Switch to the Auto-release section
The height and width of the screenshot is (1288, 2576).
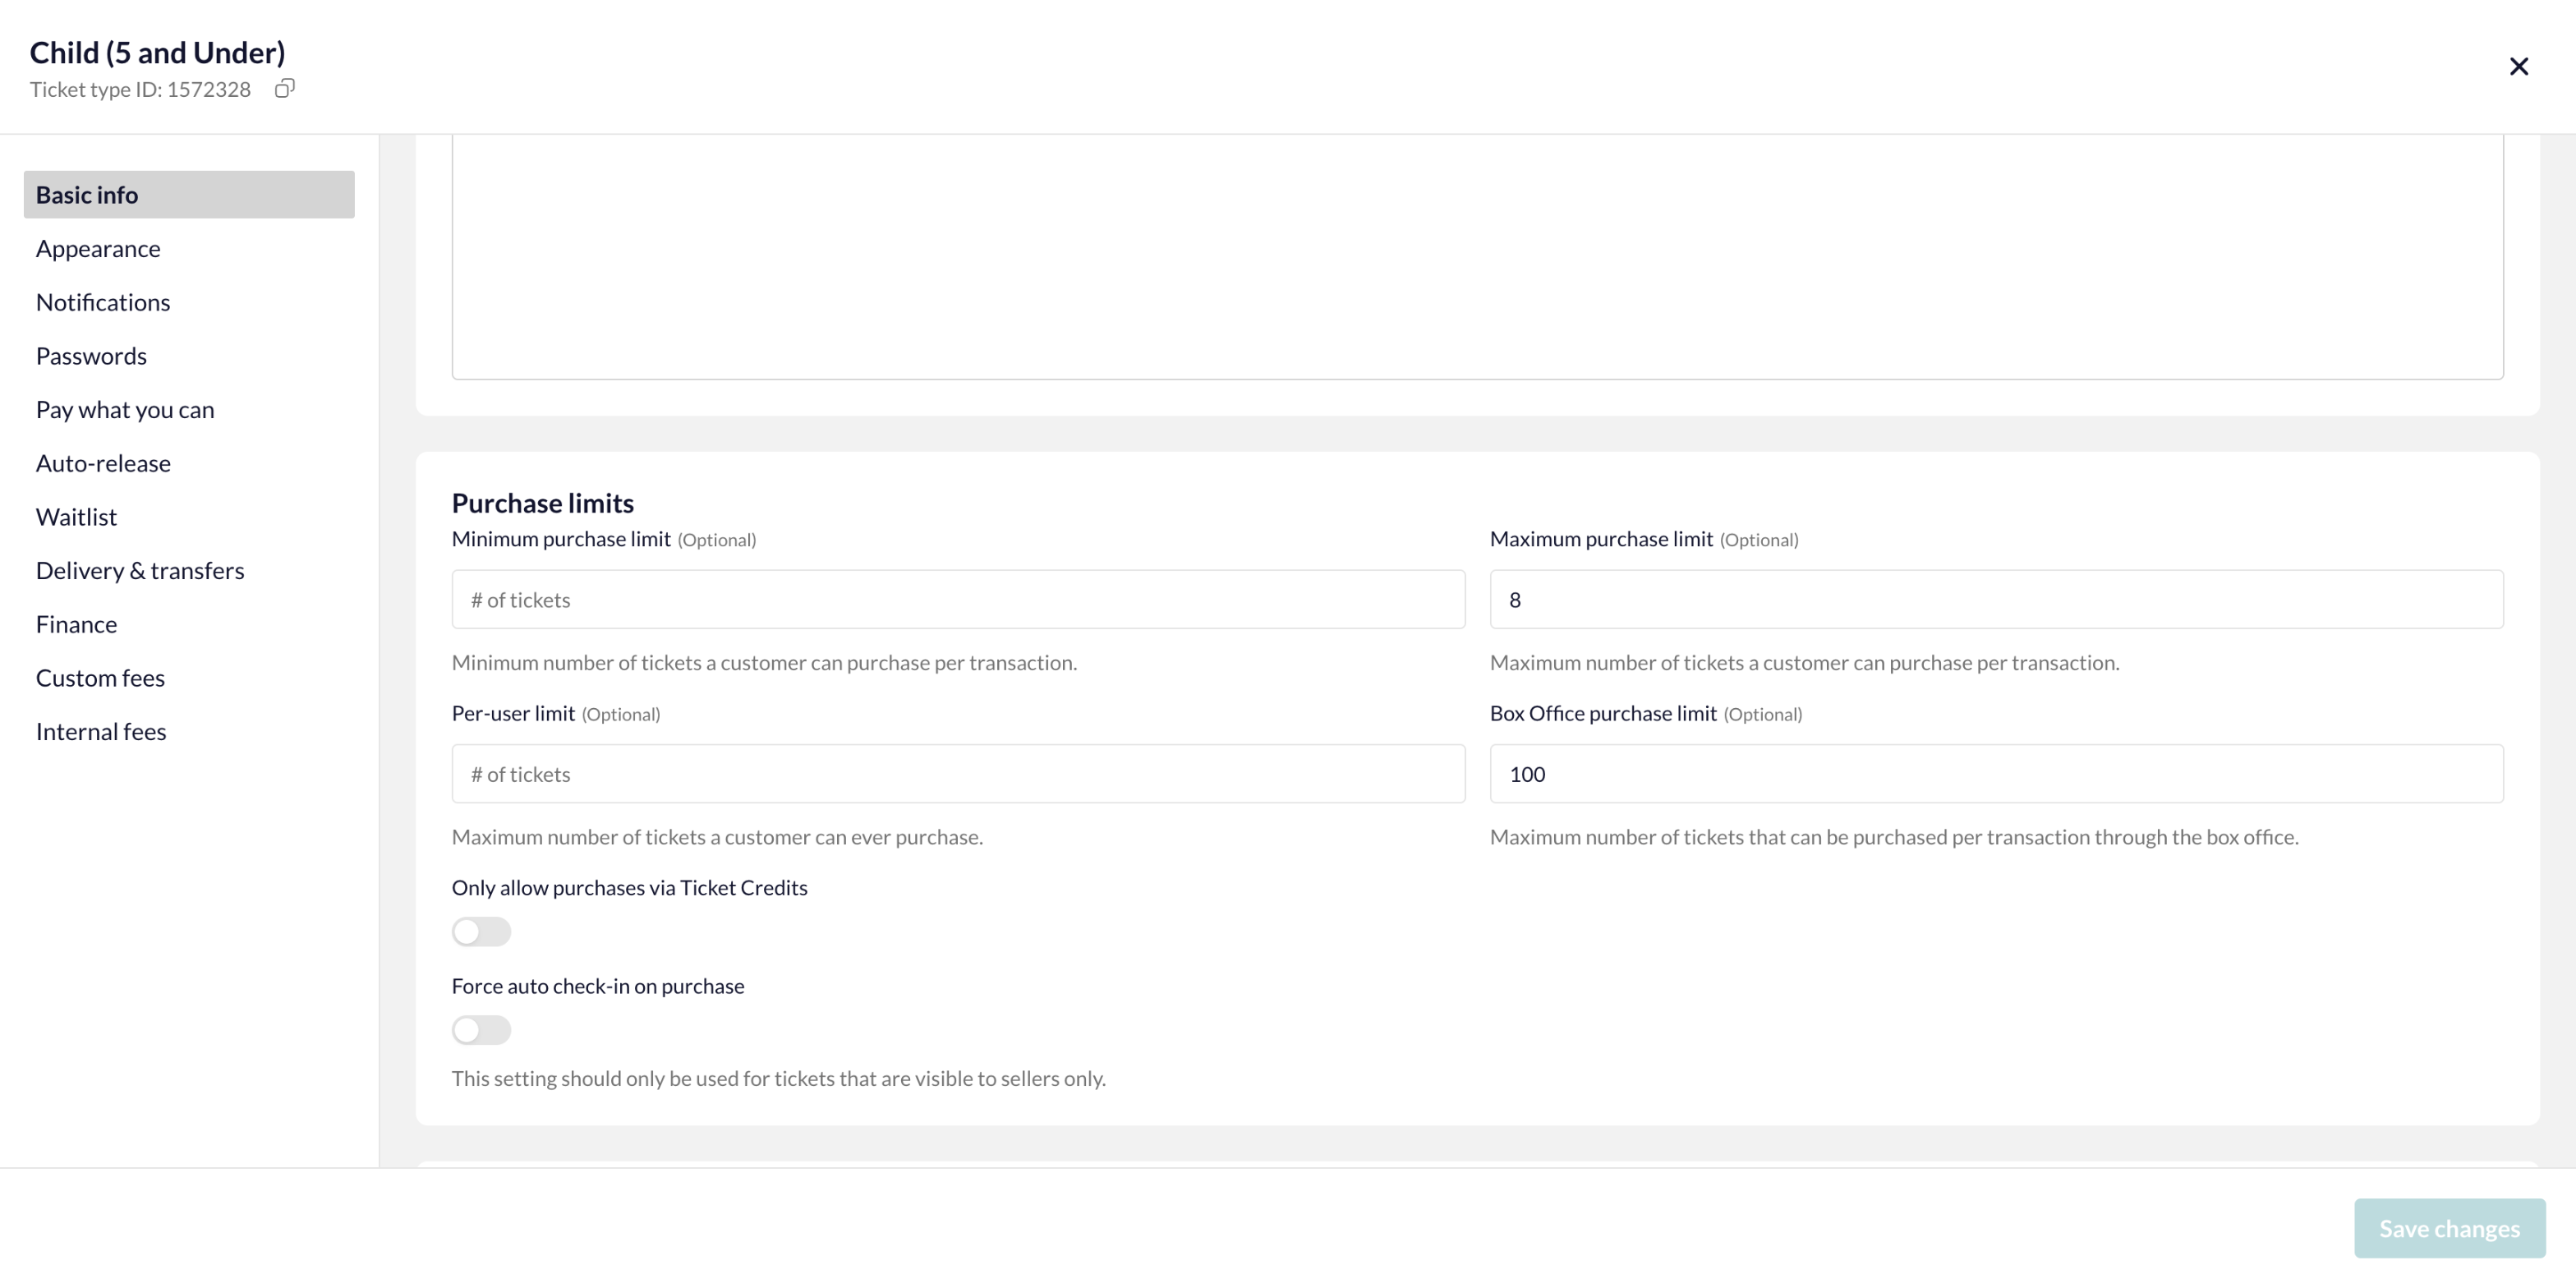pyautogui.click(x=103, y=464)
